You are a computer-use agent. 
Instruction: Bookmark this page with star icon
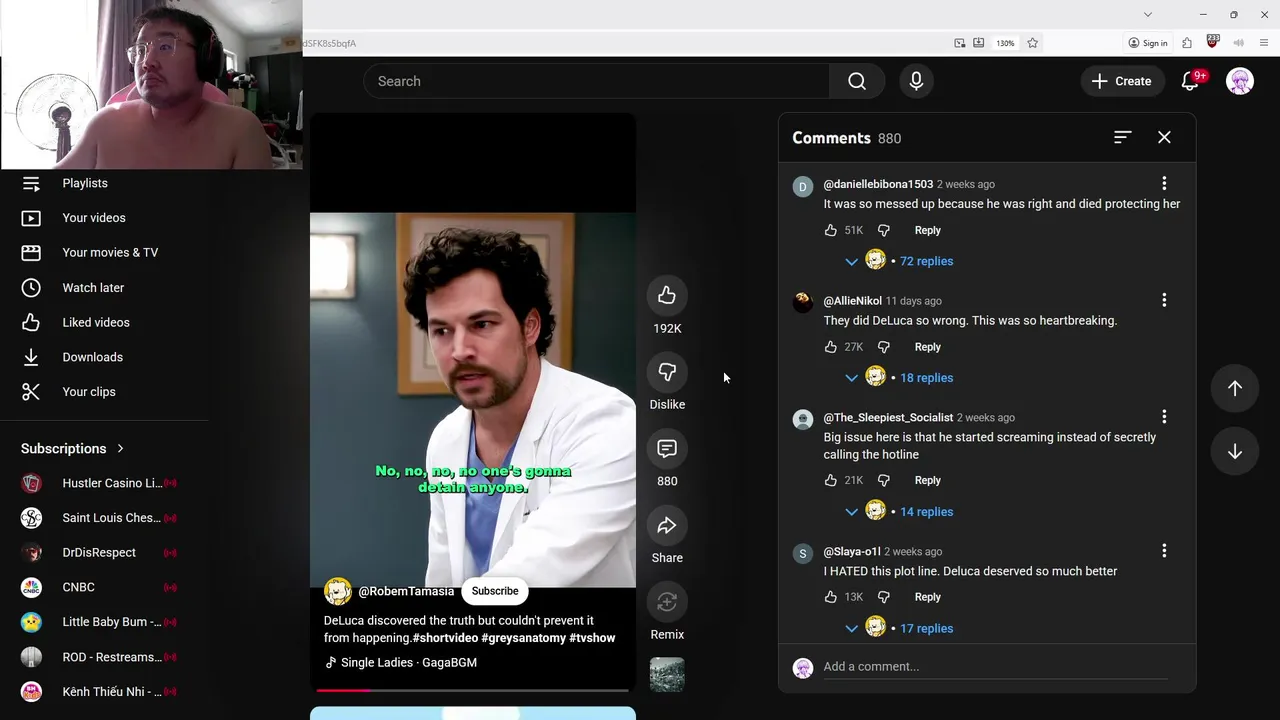pos(1033,43)
